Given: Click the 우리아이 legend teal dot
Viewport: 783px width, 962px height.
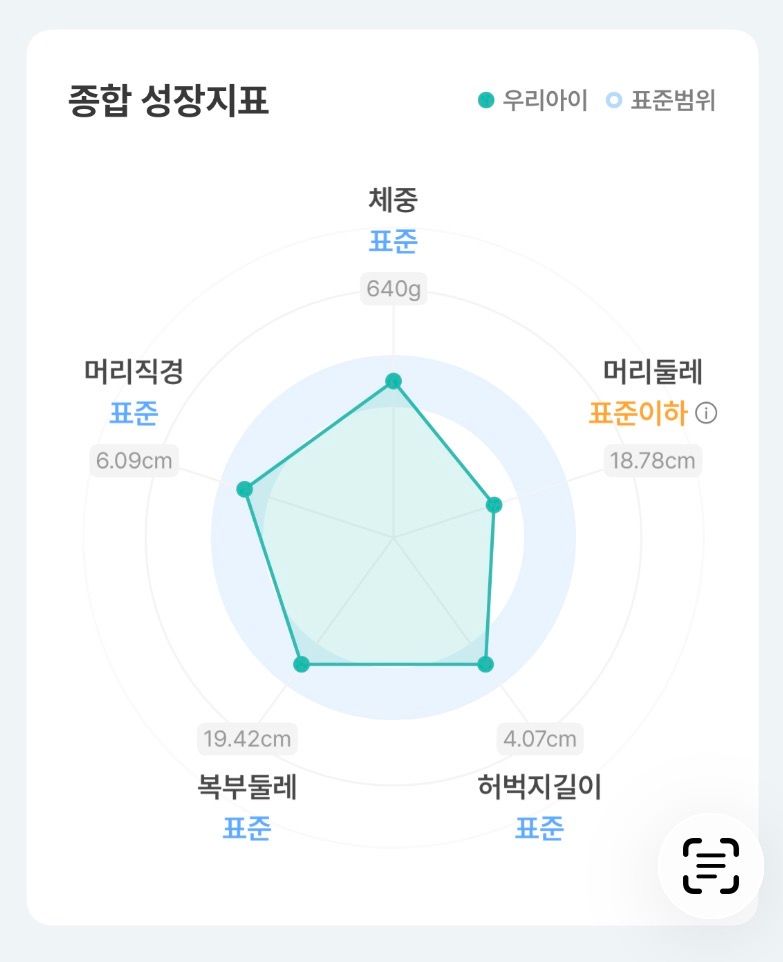Looking at the screenshot, I should click(x=486, y=101).
